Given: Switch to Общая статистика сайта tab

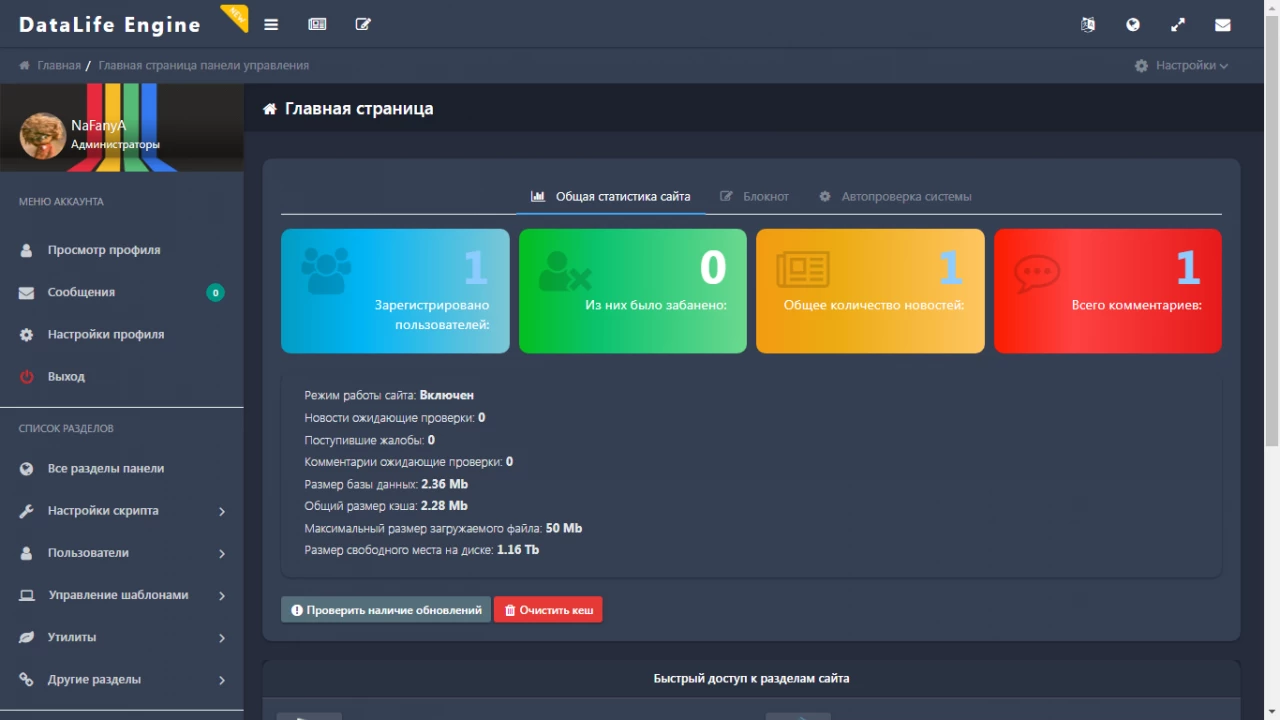Looking at the screenshot, I should point(610,197).
